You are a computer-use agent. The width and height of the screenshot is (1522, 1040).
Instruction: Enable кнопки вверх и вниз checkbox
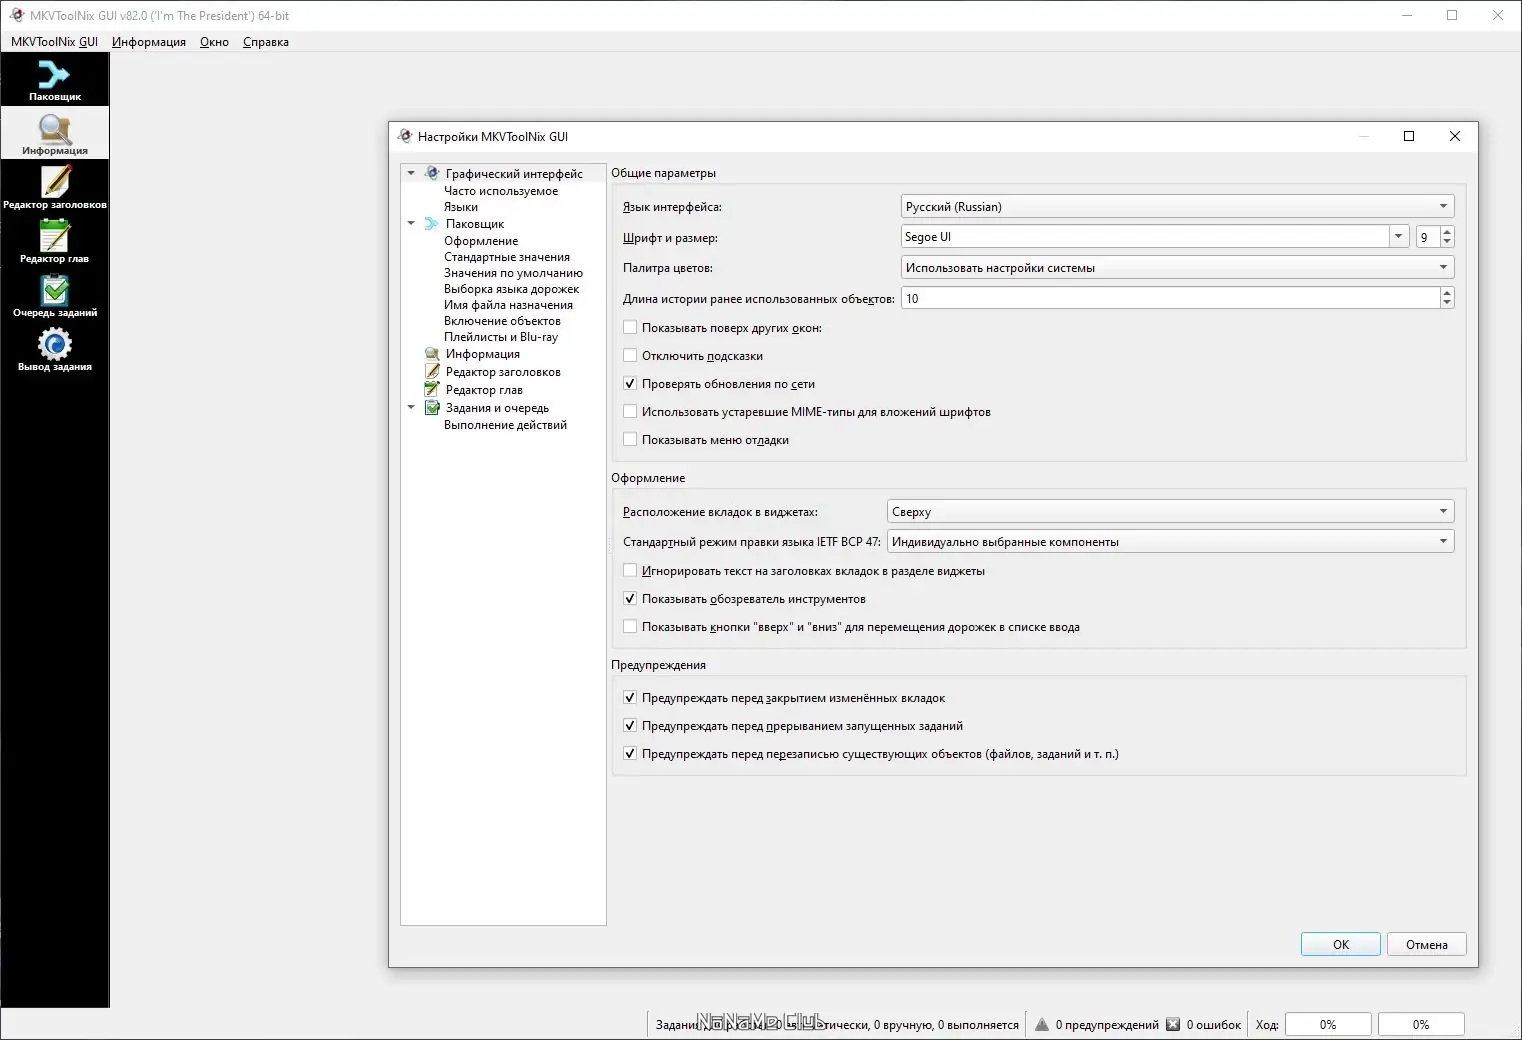click(630, 626)
